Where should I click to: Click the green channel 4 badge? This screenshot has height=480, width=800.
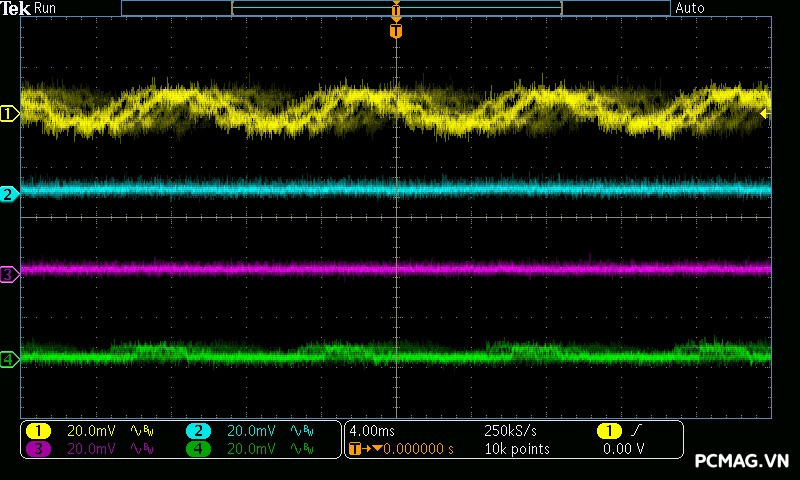tap(199, 449)
